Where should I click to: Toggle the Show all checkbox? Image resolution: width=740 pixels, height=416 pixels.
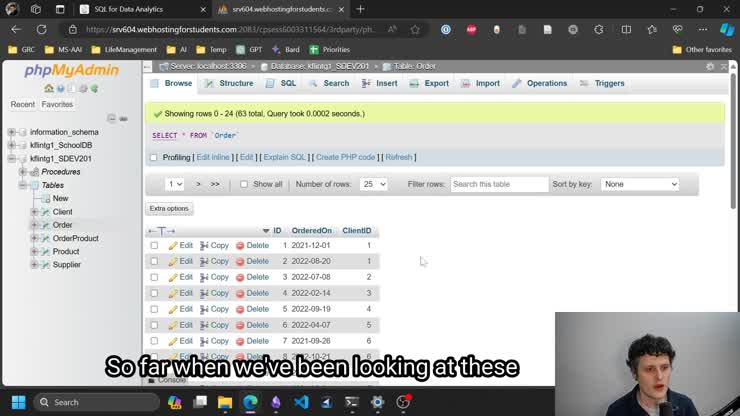pos(243,185)
